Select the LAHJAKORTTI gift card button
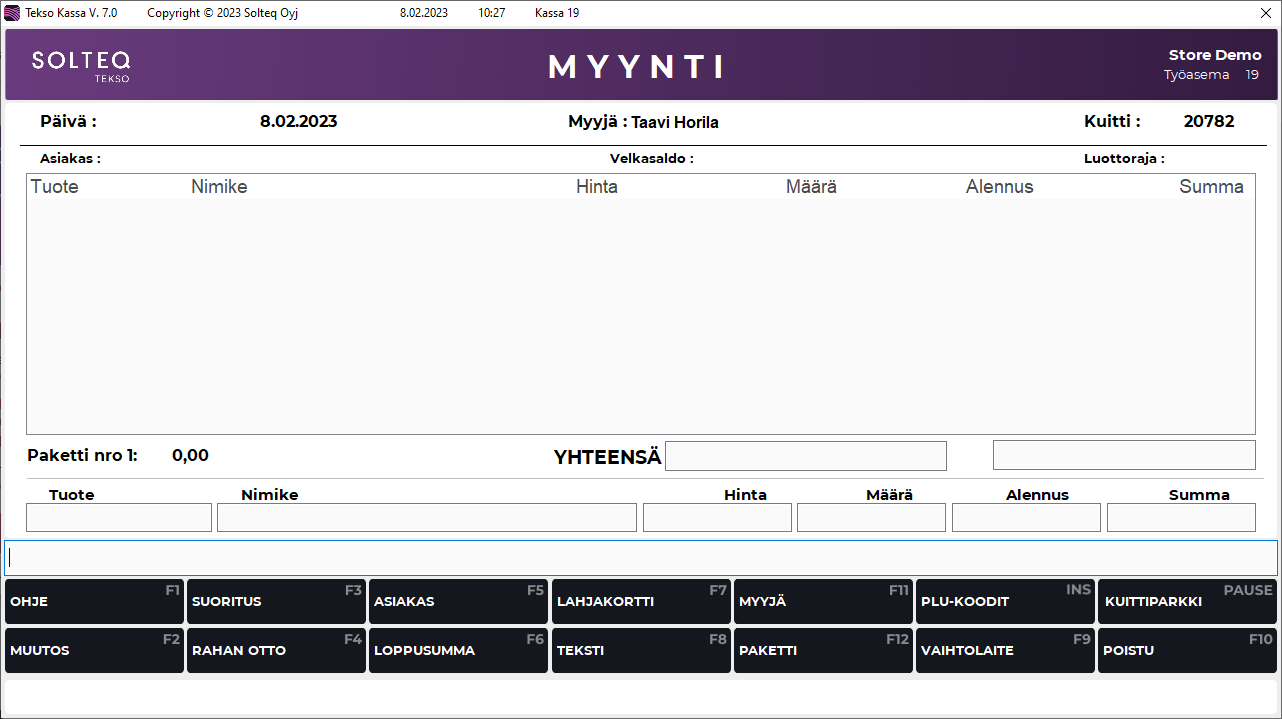 (641, 602)
